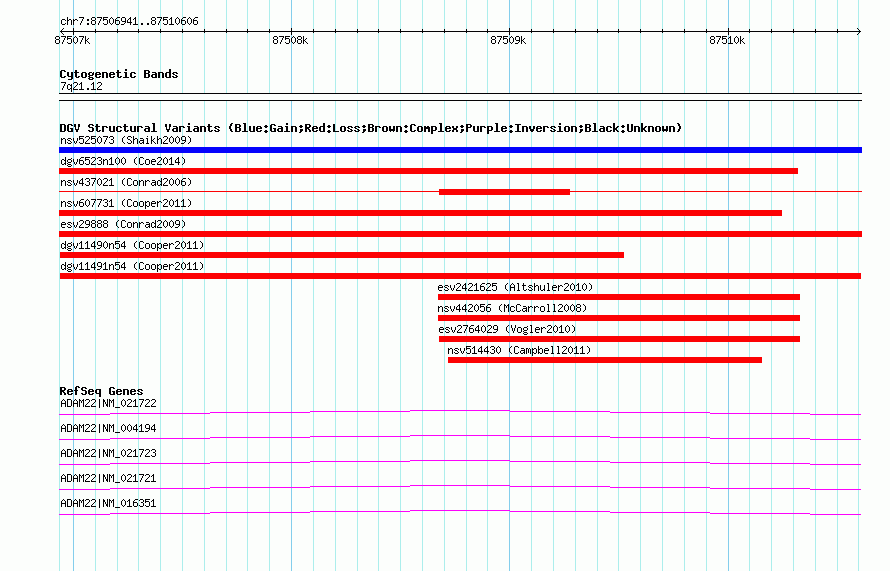The width and height of the screenshot is (890, 571).
Task: Open nsv437021 (Conrad2006) variant label
Action: pos(126,182)
